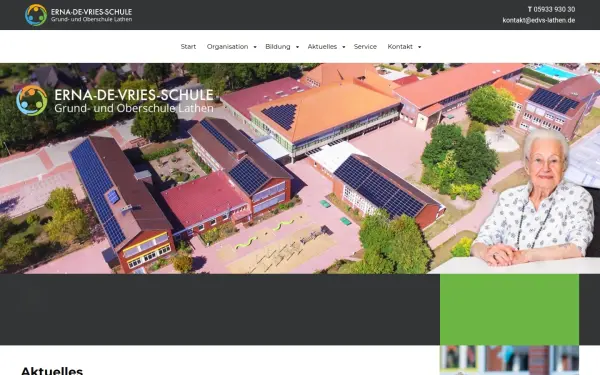600x375 pixels.
Task: Expand the dropdown arrow next to Organisation
Action: (x=255, y=47)
